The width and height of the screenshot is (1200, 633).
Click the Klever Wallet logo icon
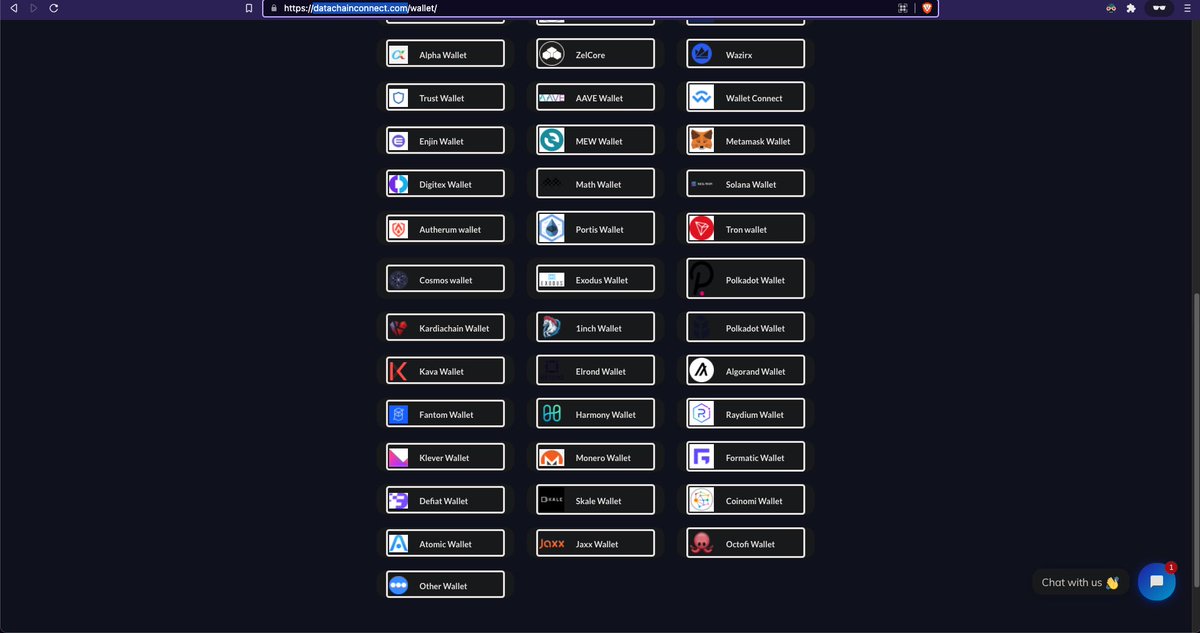398,458
